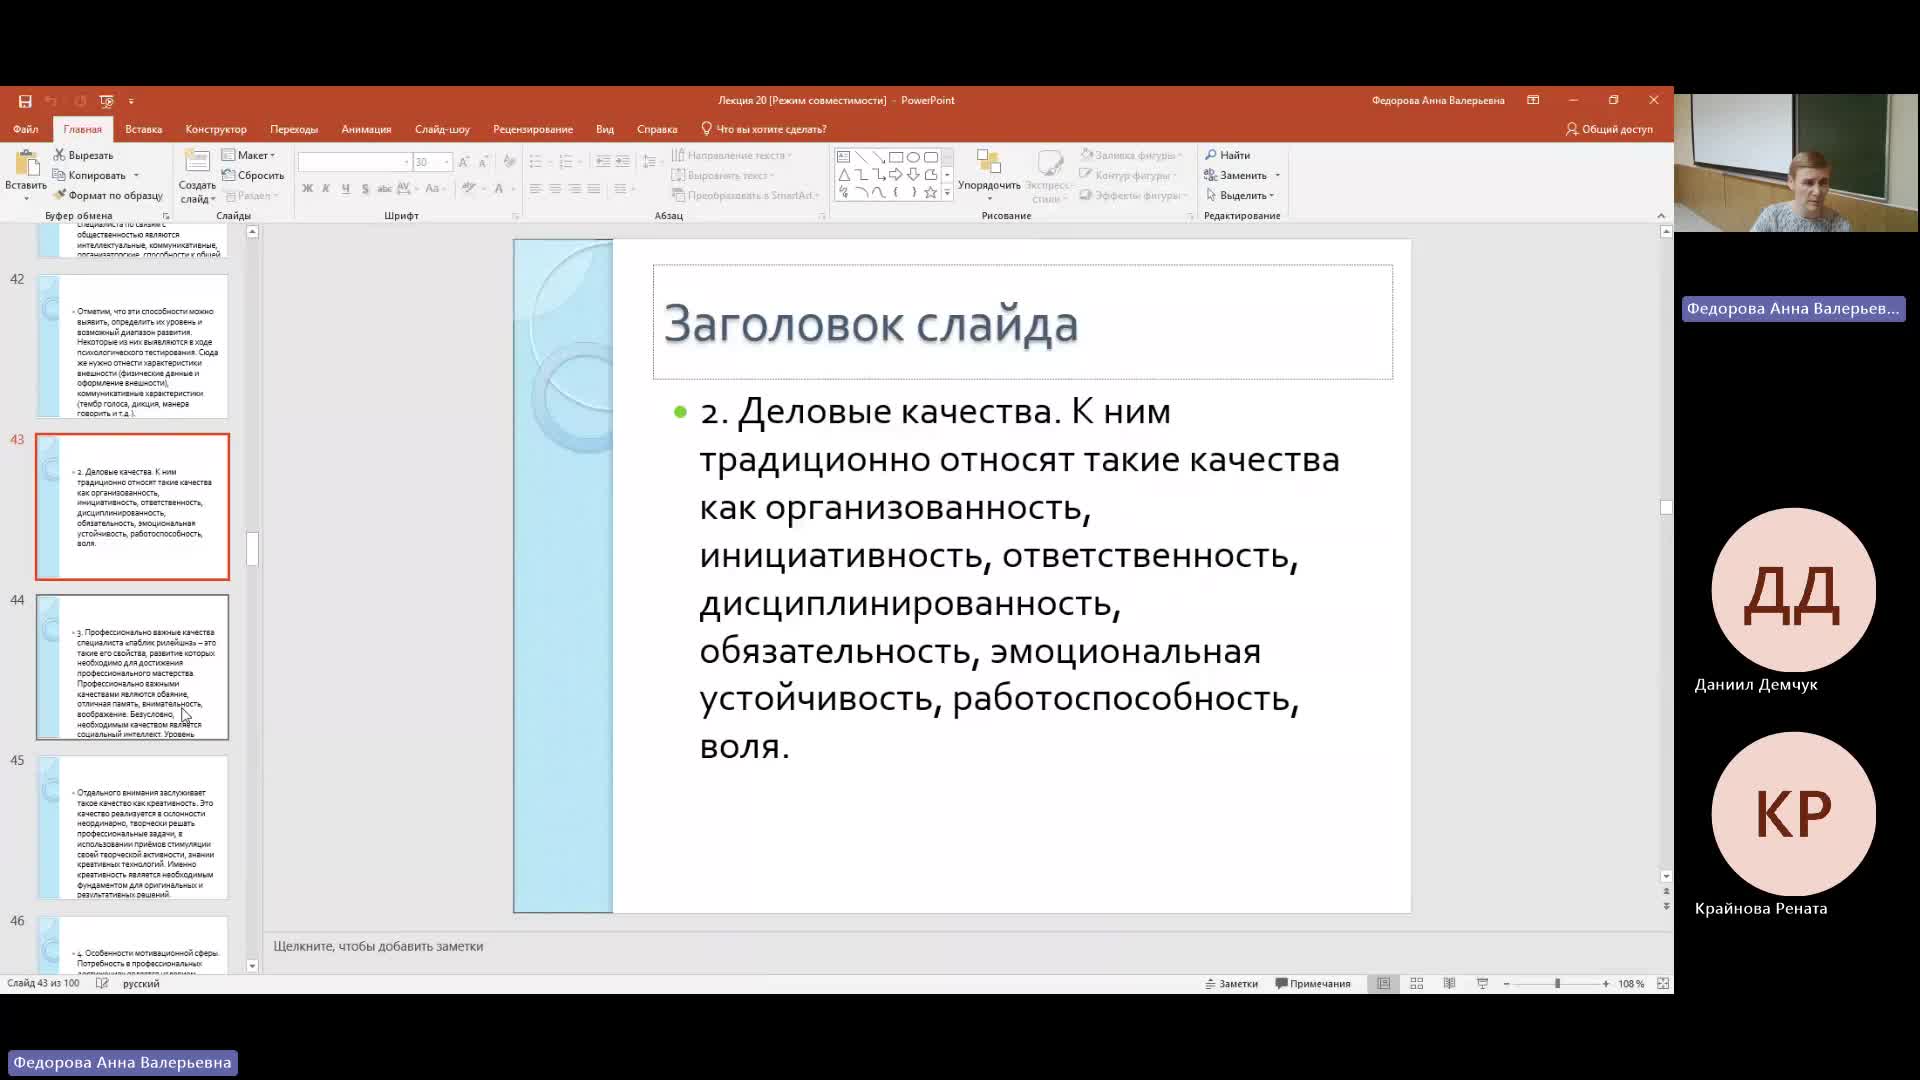Screen dimensions: 1920x1080
Task: Collapse the ribbon with the chevron arrow
Action: 1661,216
